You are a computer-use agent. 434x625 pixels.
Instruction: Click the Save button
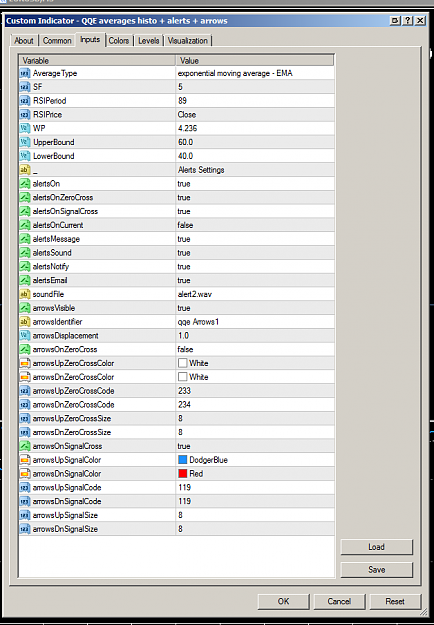tap(377, 570)
